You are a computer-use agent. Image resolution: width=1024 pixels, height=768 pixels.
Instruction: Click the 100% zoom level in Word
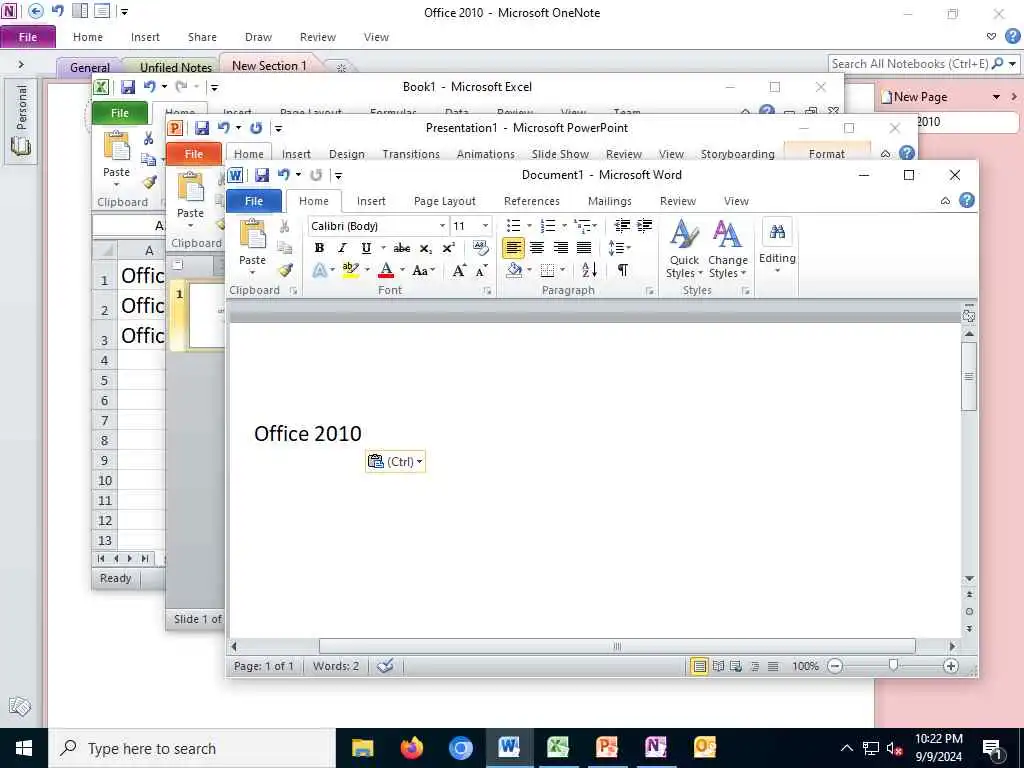[x=805, y=666]
